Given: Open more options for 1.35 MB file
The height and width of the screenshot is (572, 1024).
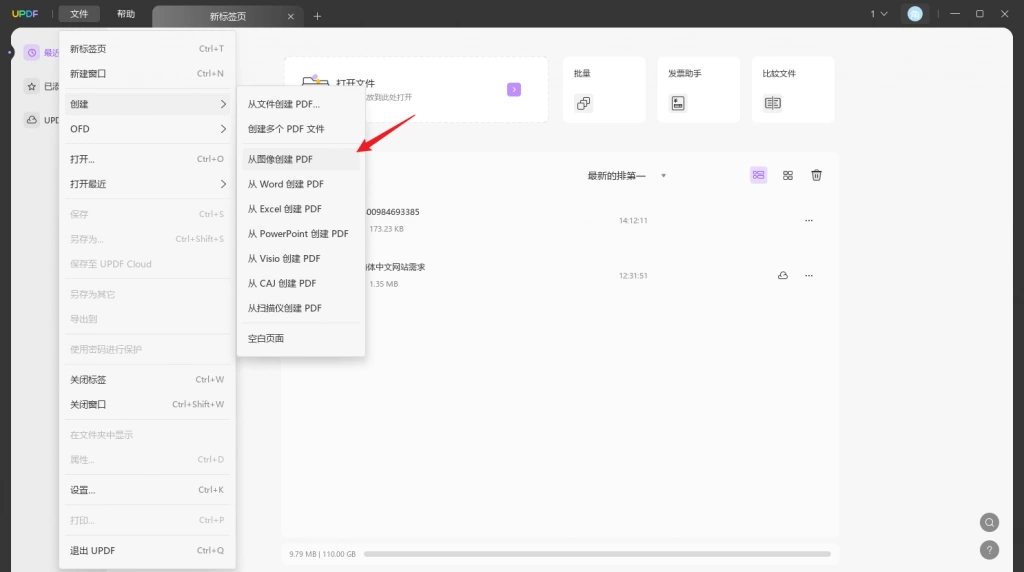Looking at the screenshot, I should (808, 276).
